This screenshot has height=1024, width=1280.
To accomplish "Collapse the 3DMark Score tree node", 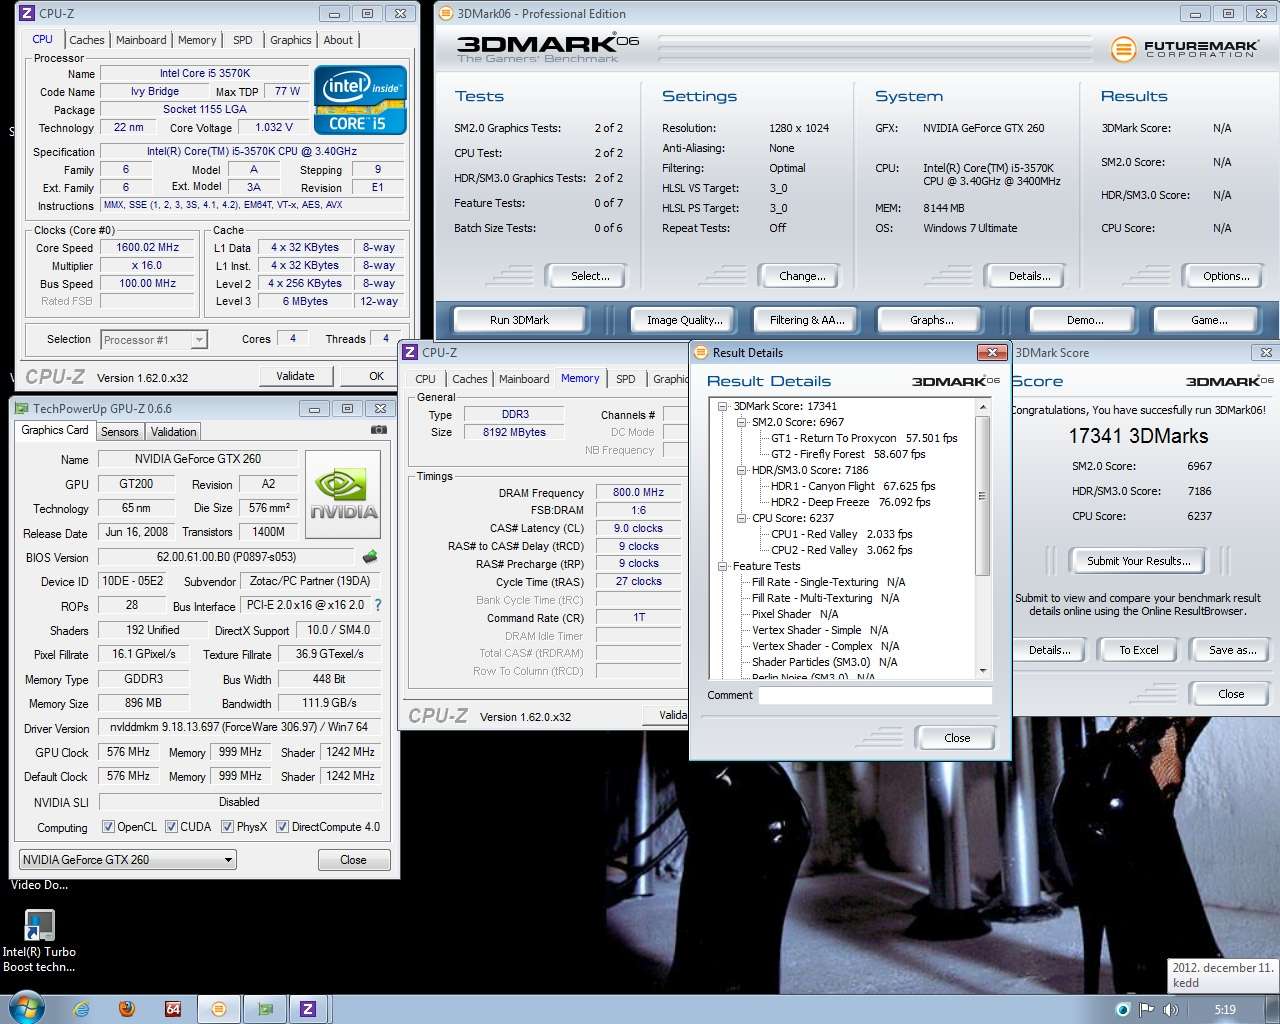I will tap(723, 406).
